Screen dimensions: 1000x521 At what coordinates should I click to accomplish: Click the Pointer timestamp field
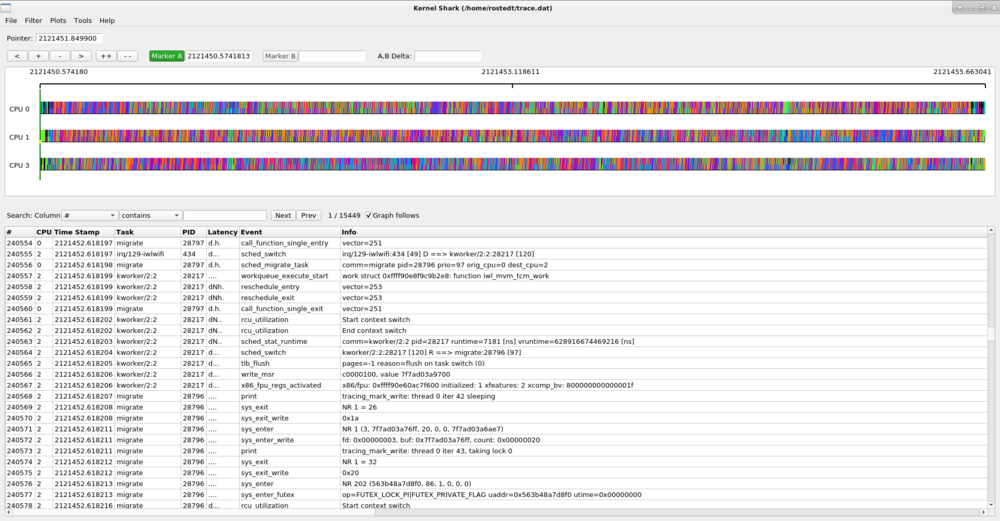click(x=69, y=38)
